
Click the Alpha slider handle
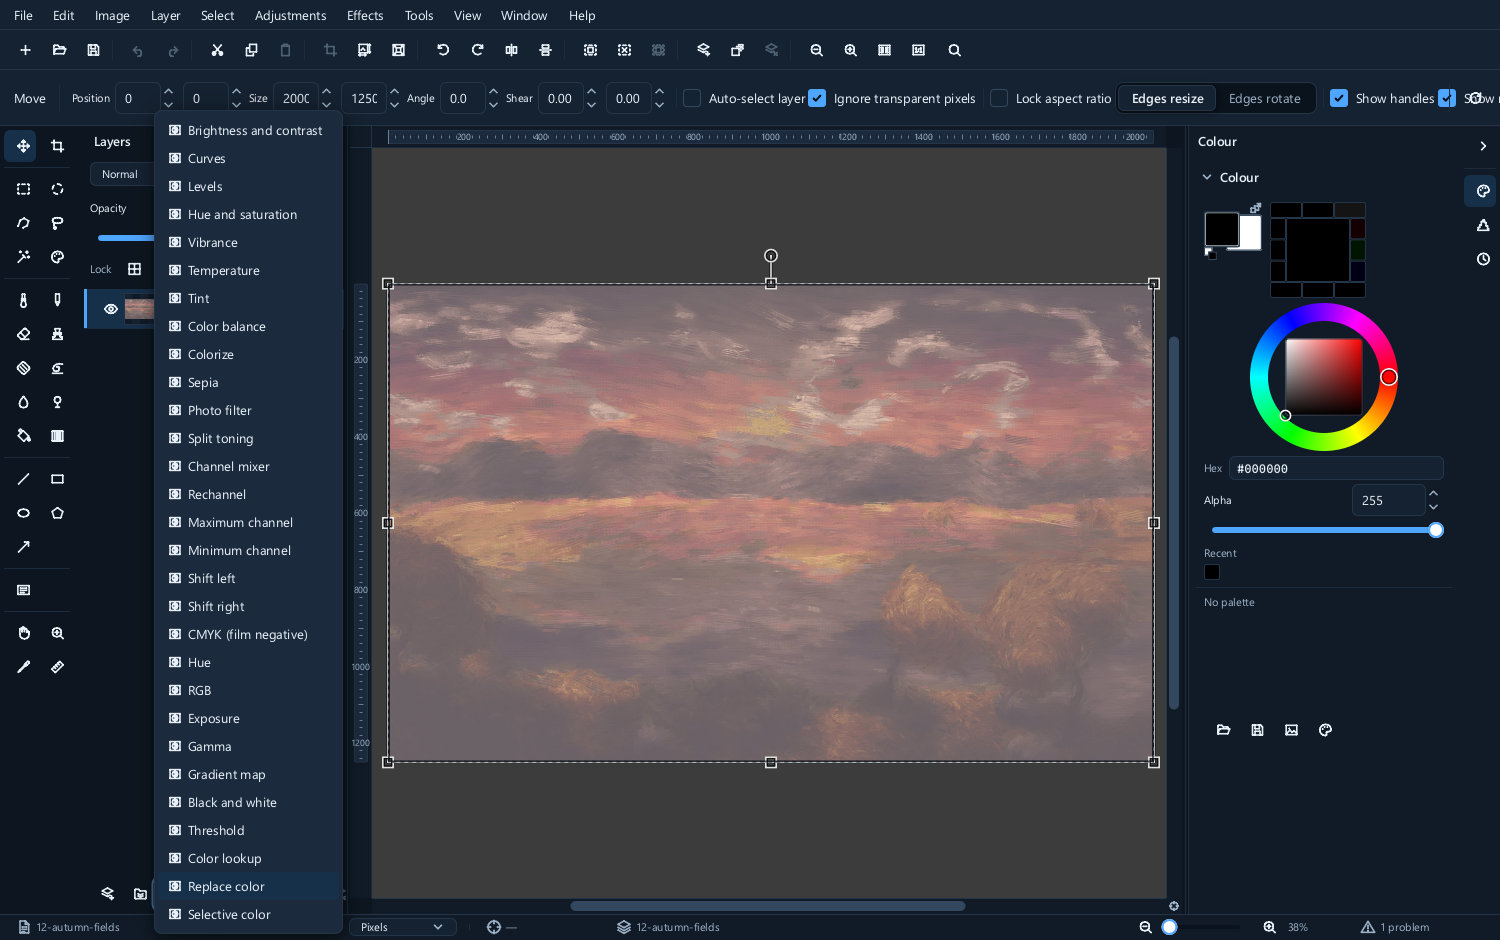click(1436, 530)
